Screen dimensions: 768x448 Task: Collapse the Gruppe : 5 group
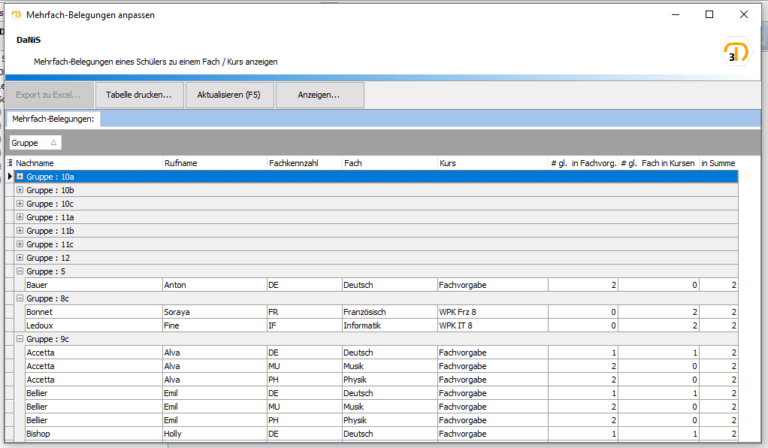(20, 271)
